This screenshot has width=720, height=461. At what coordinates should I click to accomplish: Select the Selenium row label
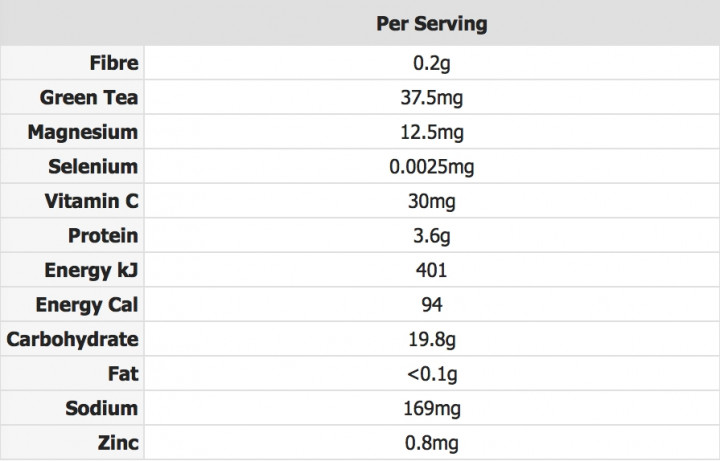[x=93, y=166]
